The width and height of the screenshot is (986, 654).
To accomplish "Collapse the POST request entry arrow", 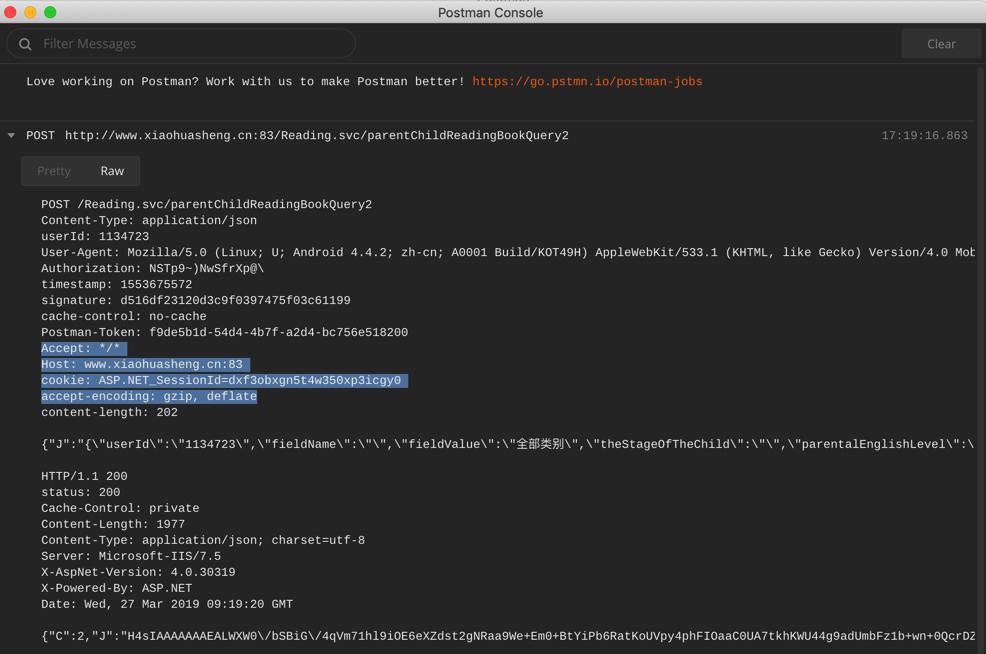I will (12, 136).
